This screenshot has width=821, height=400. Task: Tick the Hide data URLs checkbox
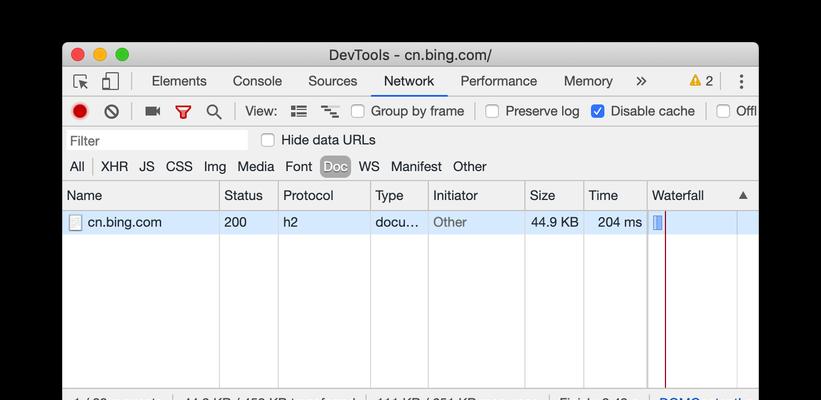tap(268, 140)
